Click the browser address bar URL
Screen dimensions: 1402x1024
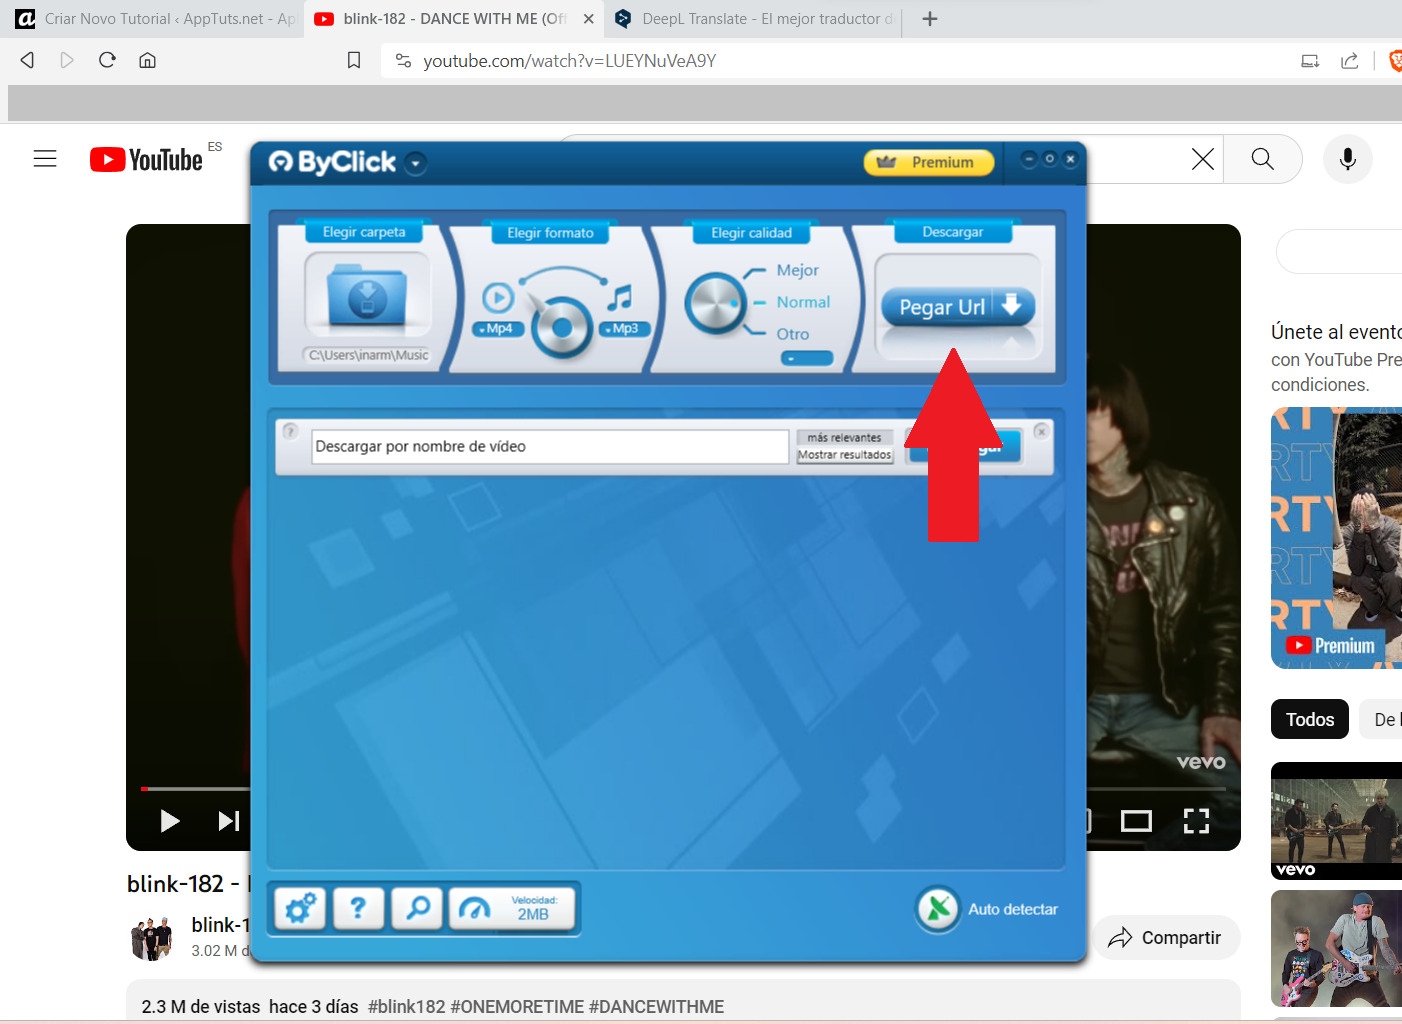click(569, 61)
